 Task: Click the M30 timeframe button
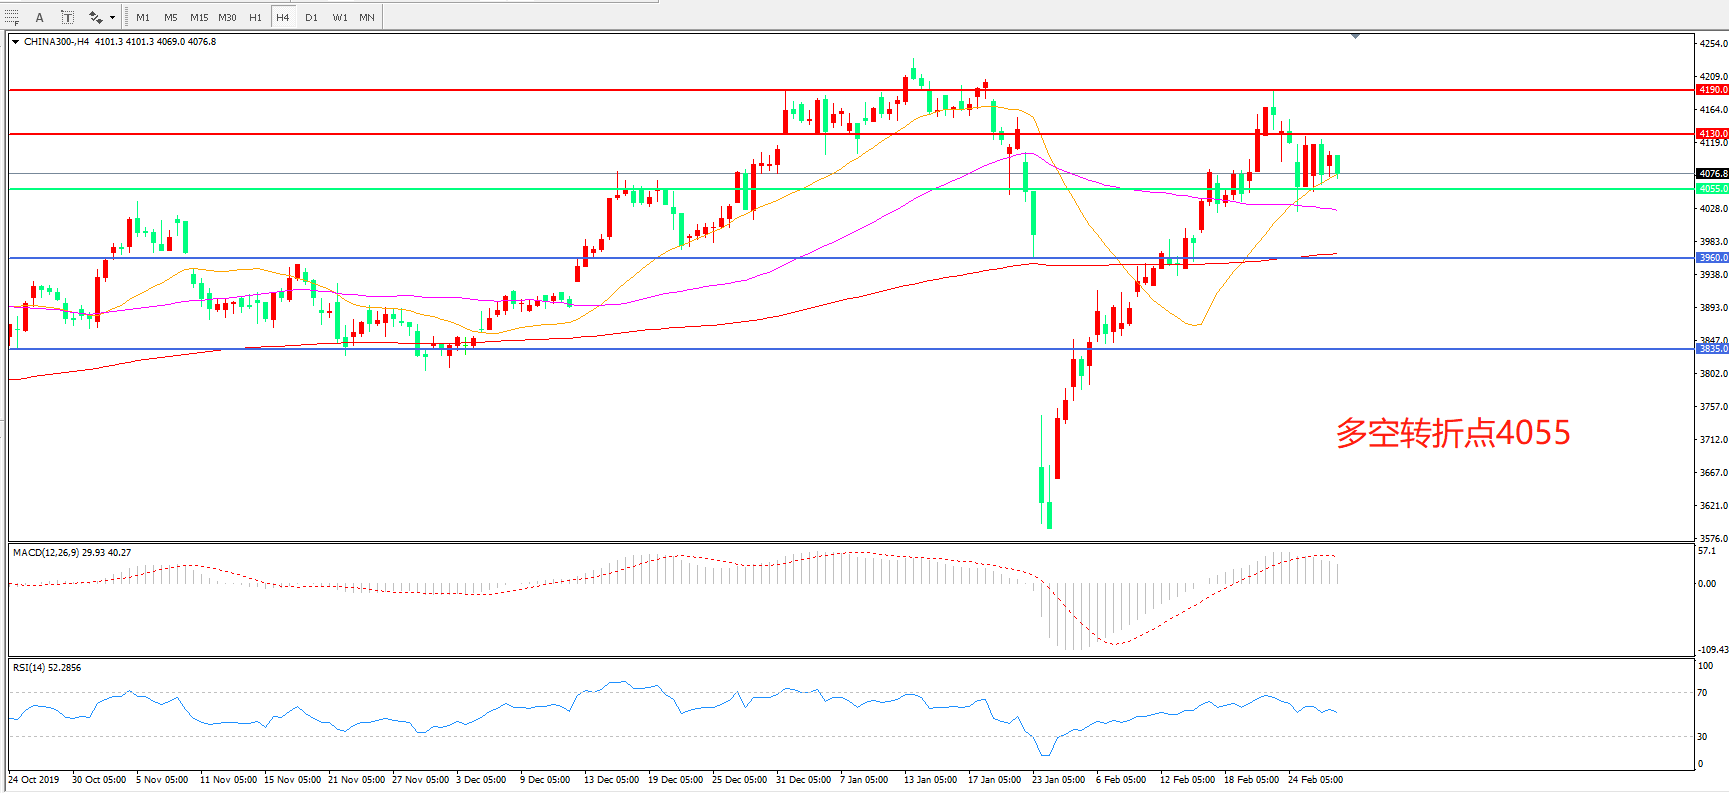227,17
